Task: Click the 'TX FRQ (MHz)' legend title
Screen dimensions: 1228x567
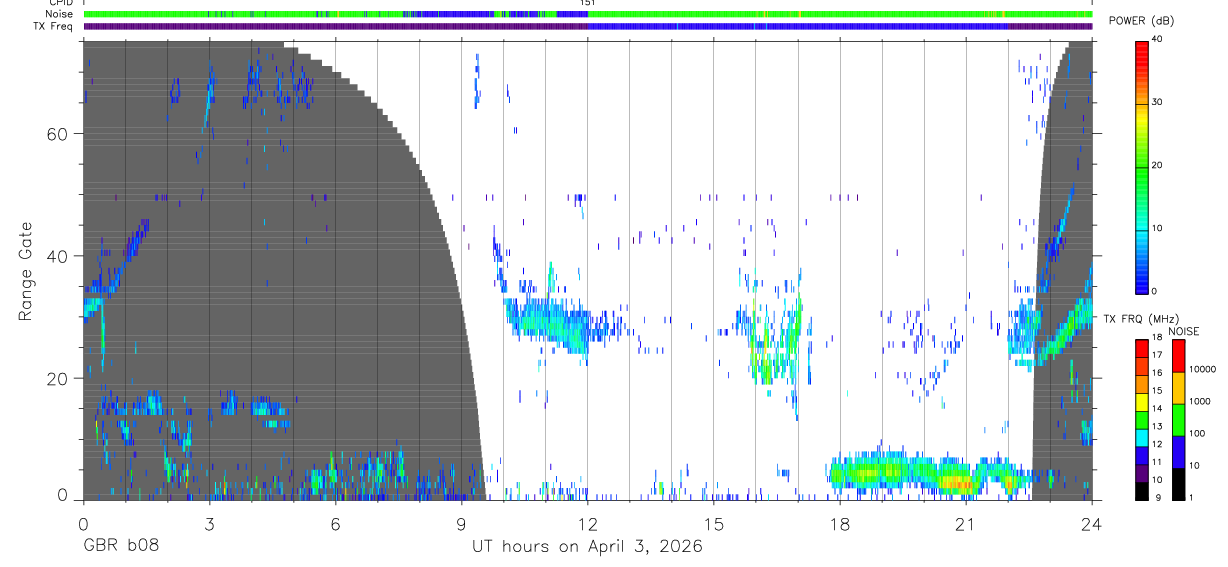Action: click(1139, 319)
